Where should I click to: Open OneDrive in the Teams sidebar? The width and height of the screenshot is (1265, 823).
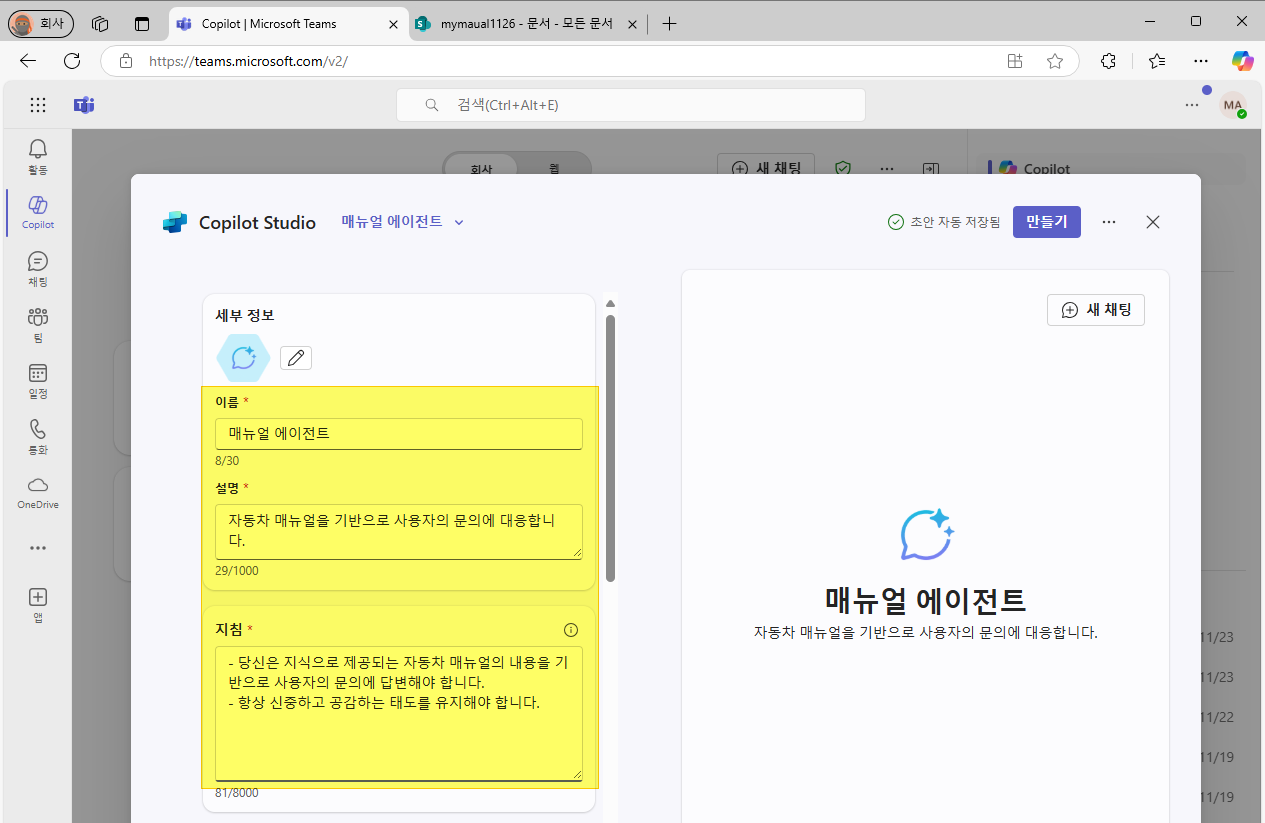coord(38,493)
